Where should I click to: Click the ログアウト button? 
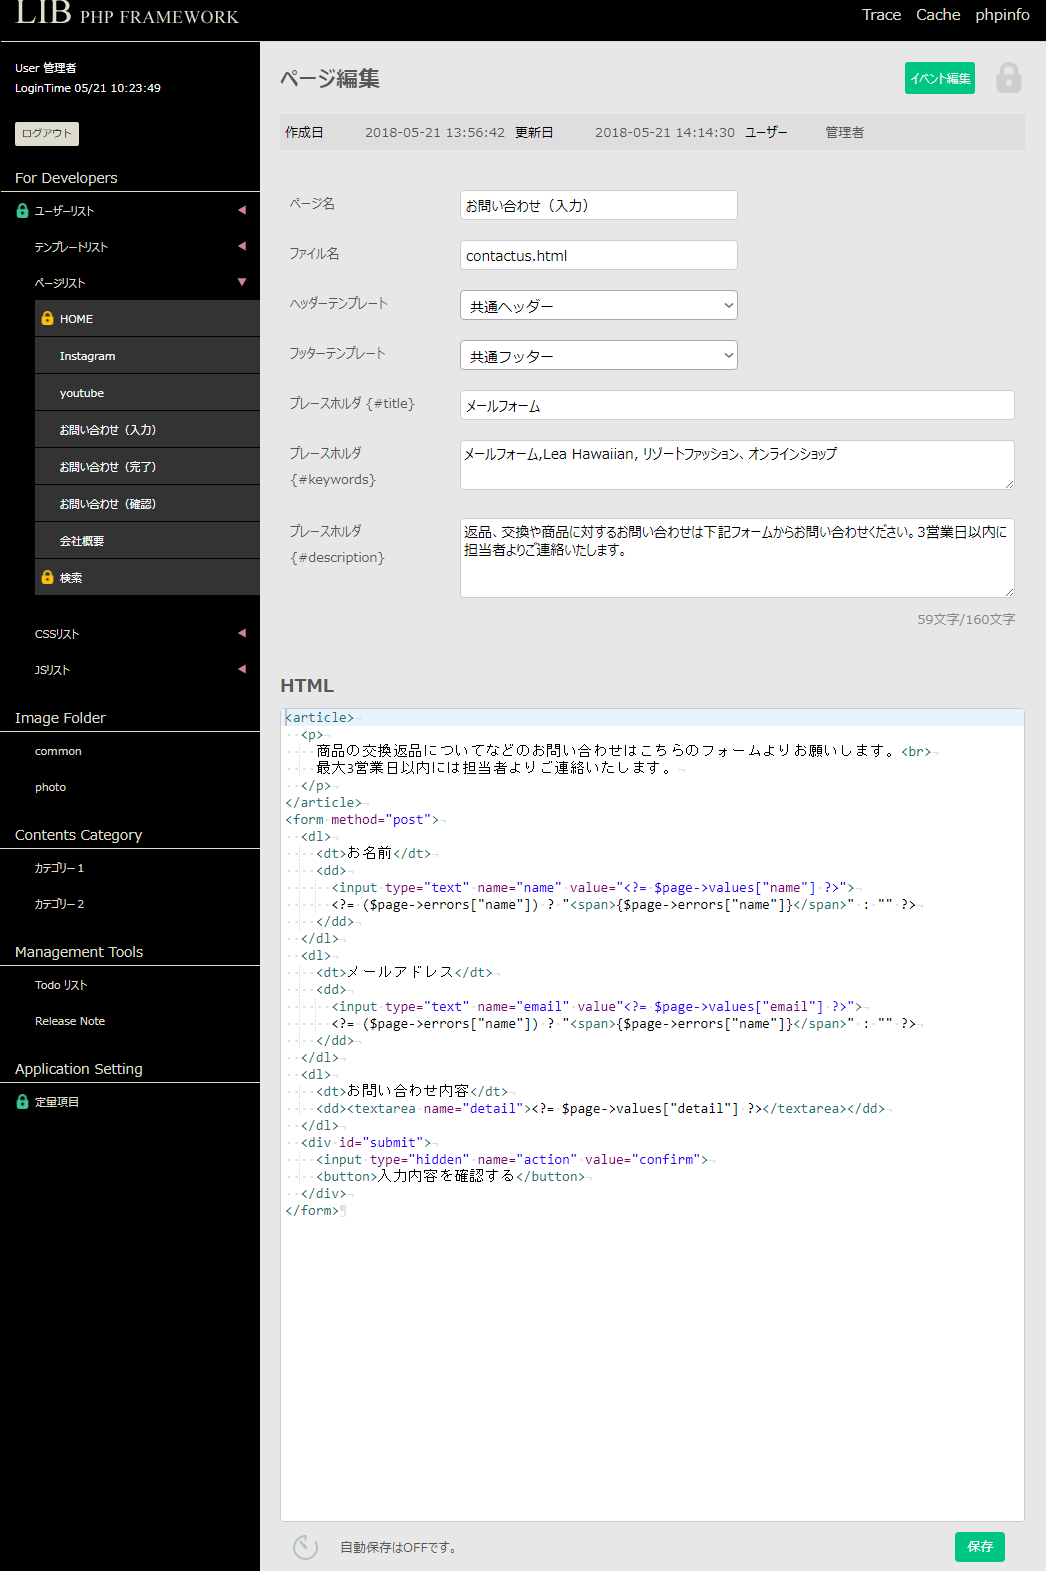[47, 133]
